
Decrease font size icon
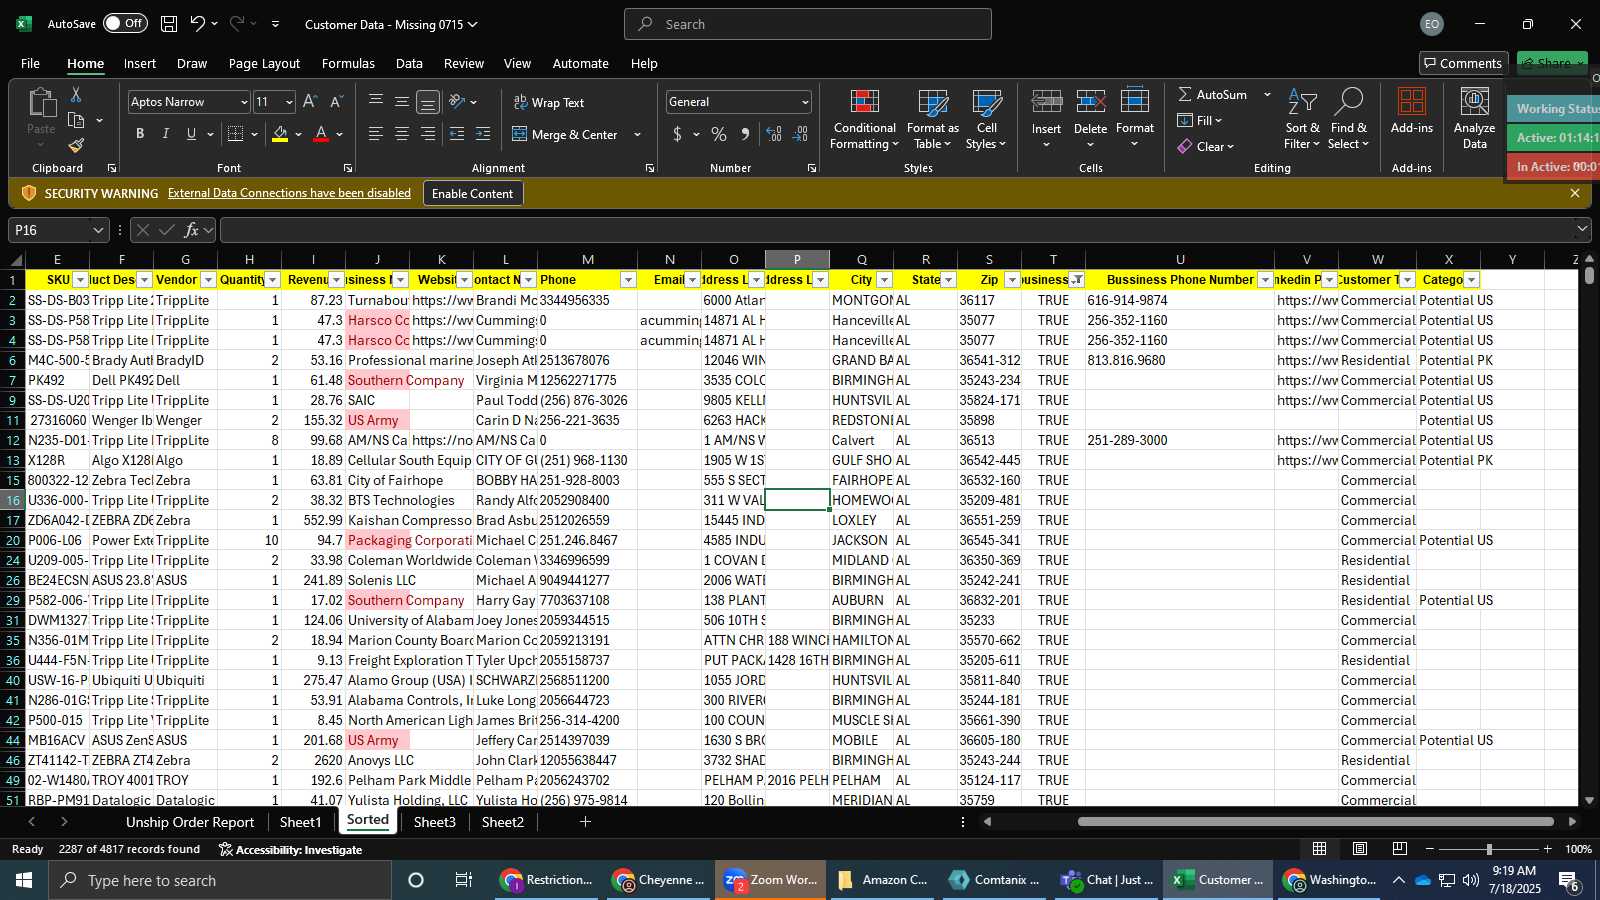click(336, 102)
